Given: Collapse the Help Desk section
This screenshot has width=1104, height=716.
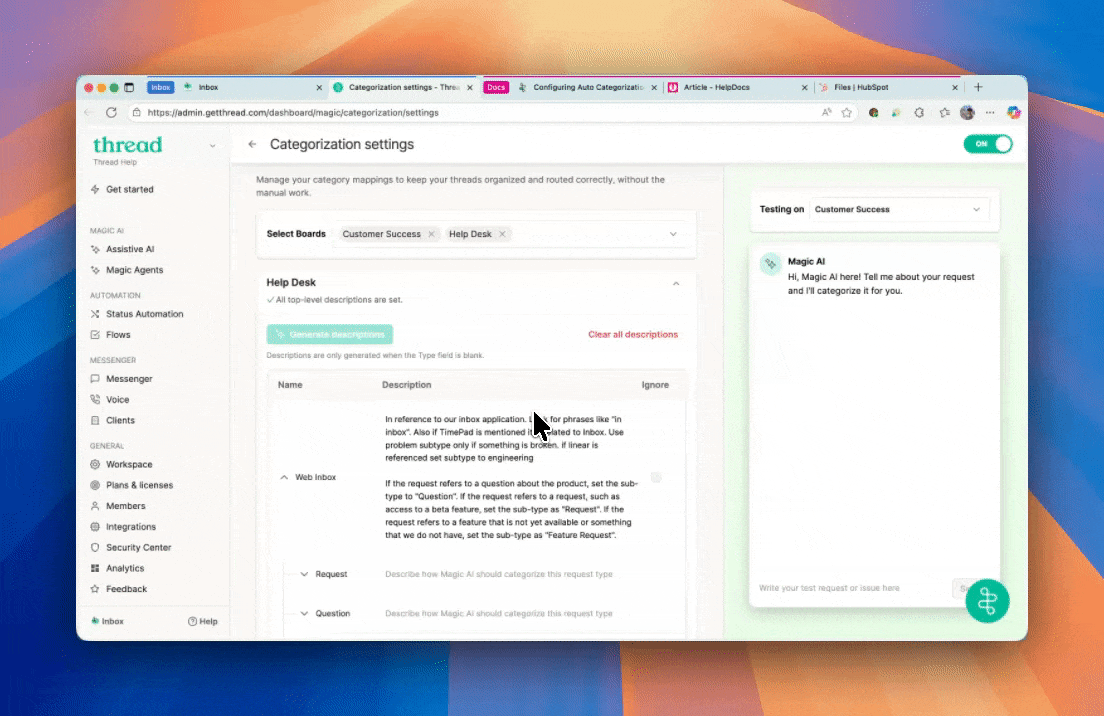Looking at the screenshot, I should point(676,284).
